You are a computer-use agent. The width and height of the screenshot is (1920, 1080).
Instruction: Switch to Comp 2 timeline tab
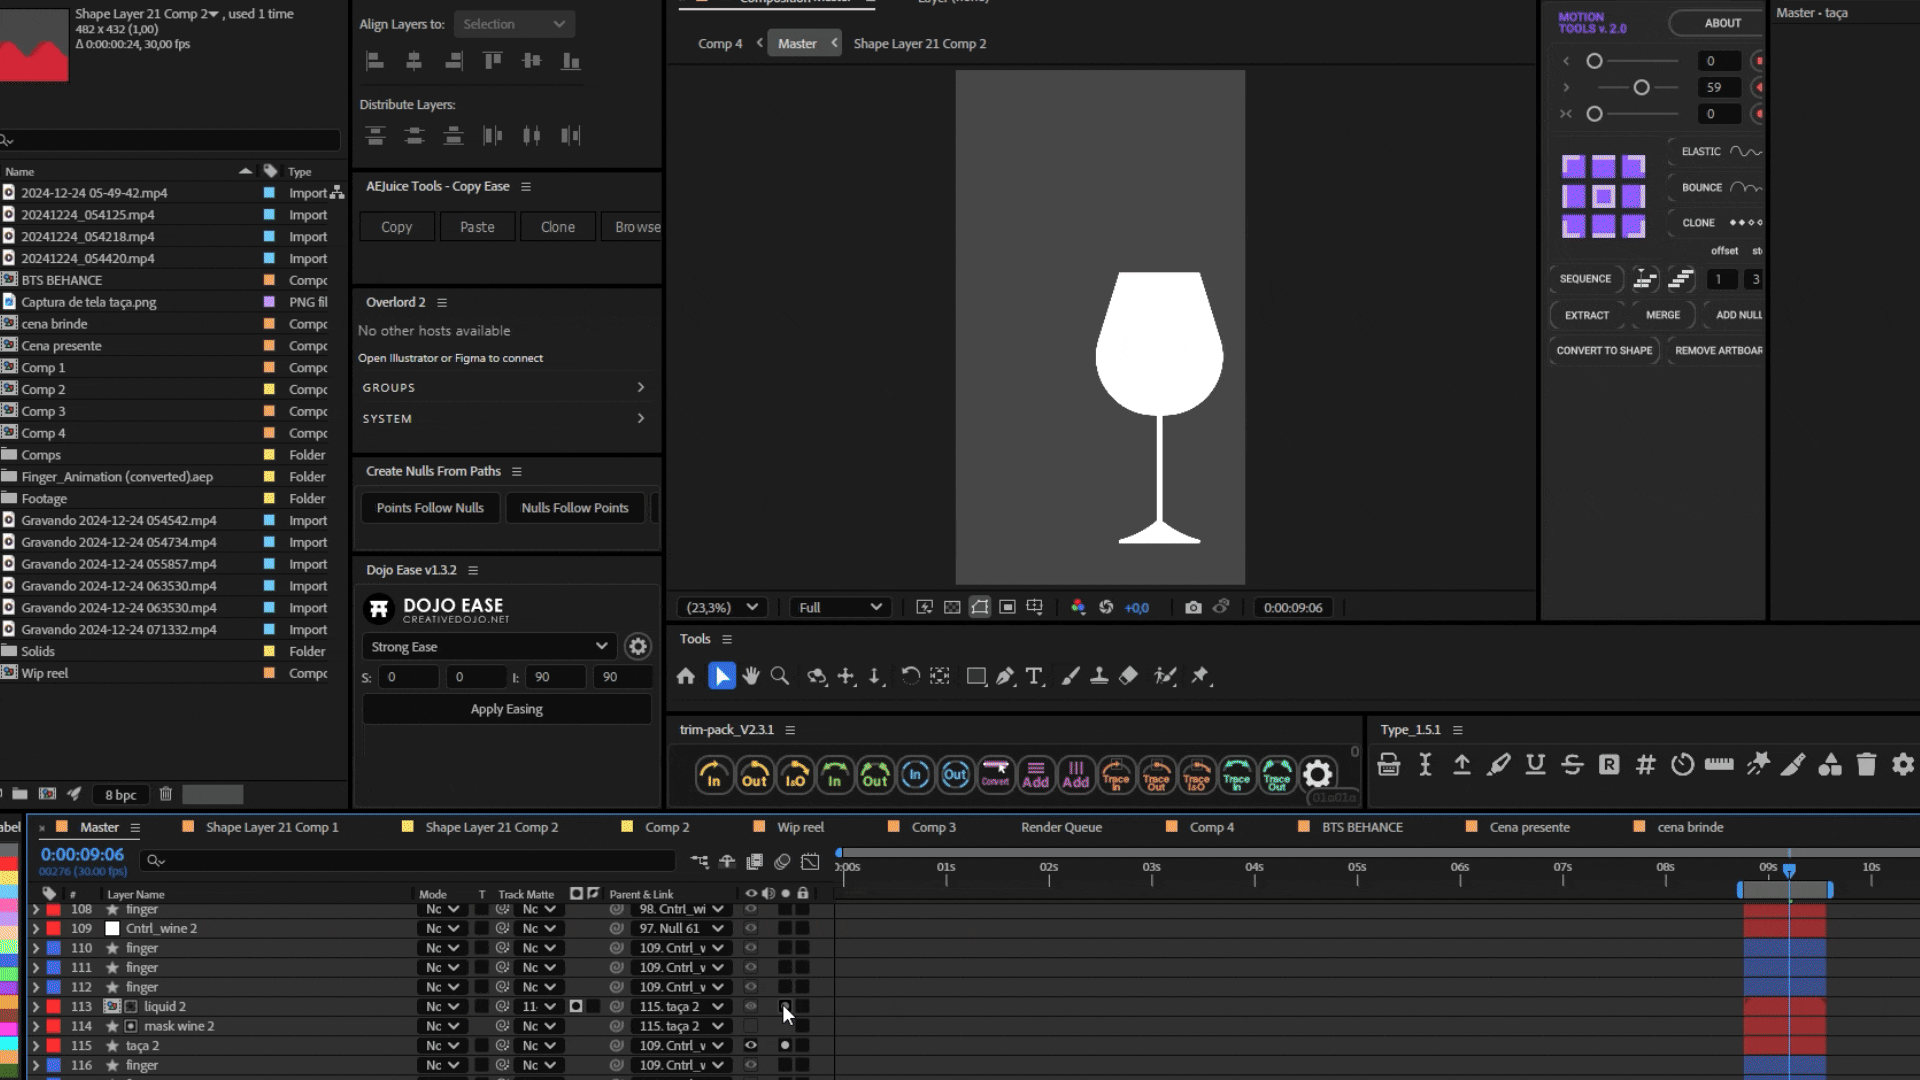click(667, 827)
